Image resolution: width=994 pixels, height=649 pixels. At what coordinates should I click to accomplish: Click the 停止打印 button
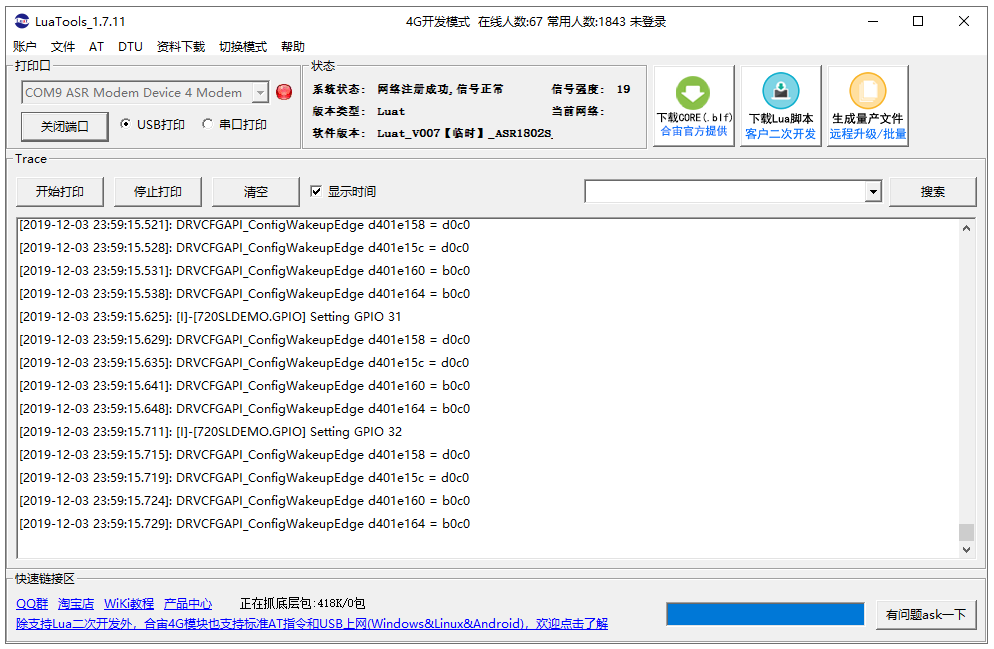pos(158,191)
